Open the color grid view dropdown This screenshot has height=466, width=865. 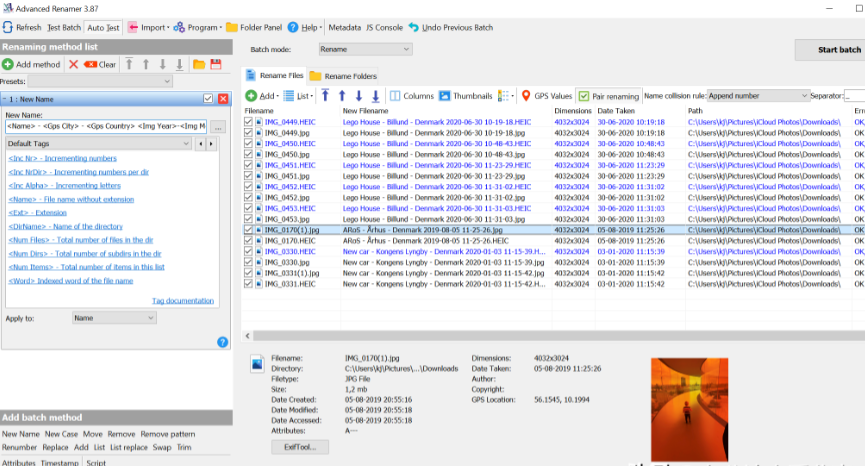pos(506,96)
